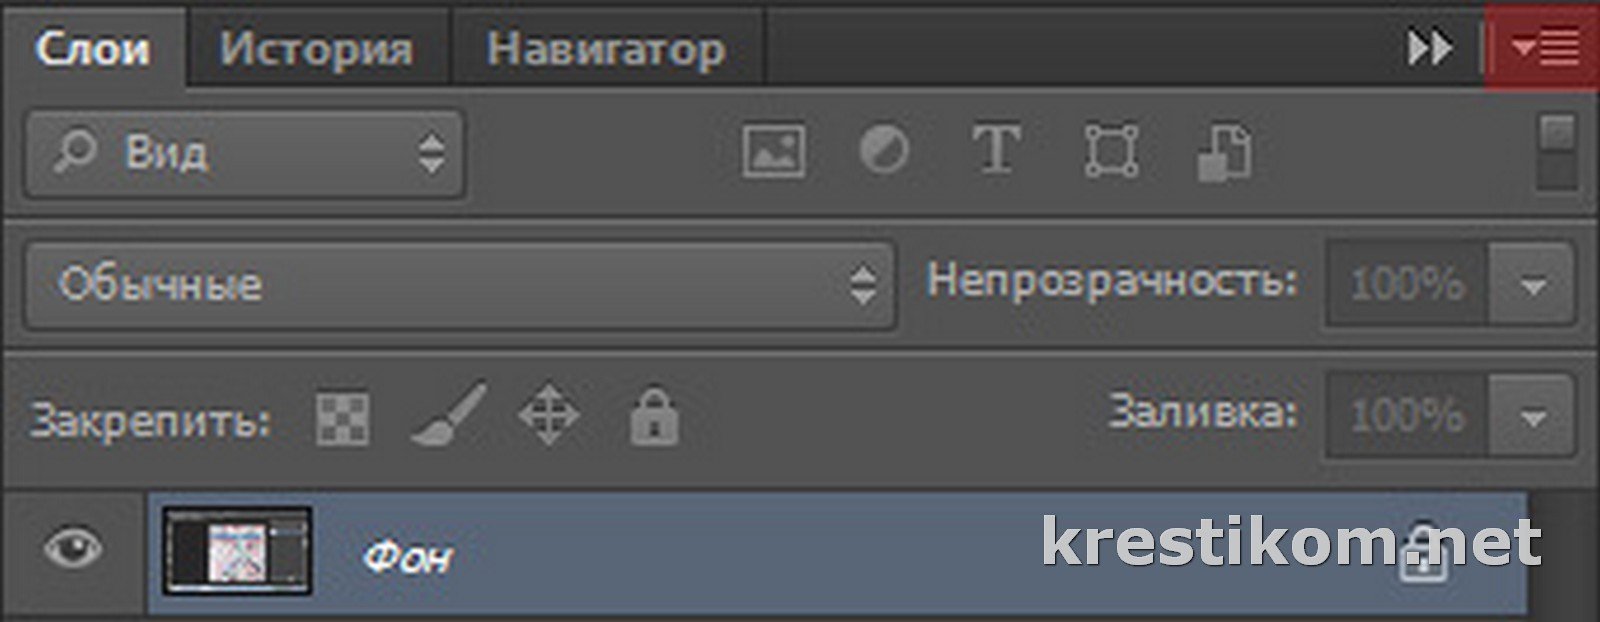1600x622 pixels.
Task: Lock image pixels brush icon
Action: pos(449,413)
